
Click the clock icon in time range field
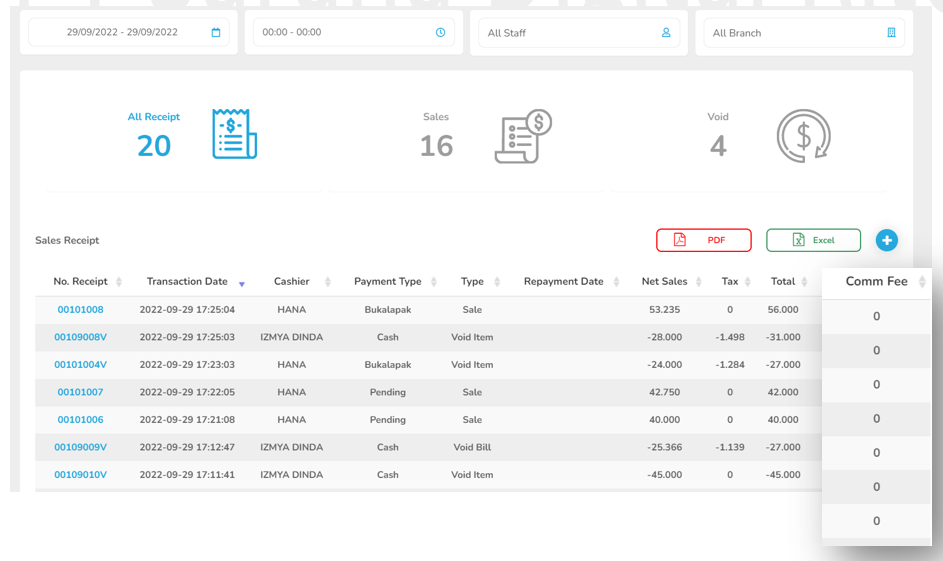[x=440, y=33]
